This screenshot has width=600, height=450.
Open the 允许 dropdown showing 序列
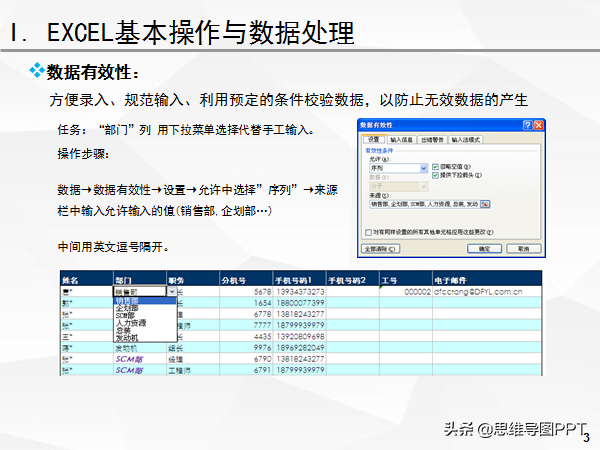pyautogui.click(x=398, y=168)
